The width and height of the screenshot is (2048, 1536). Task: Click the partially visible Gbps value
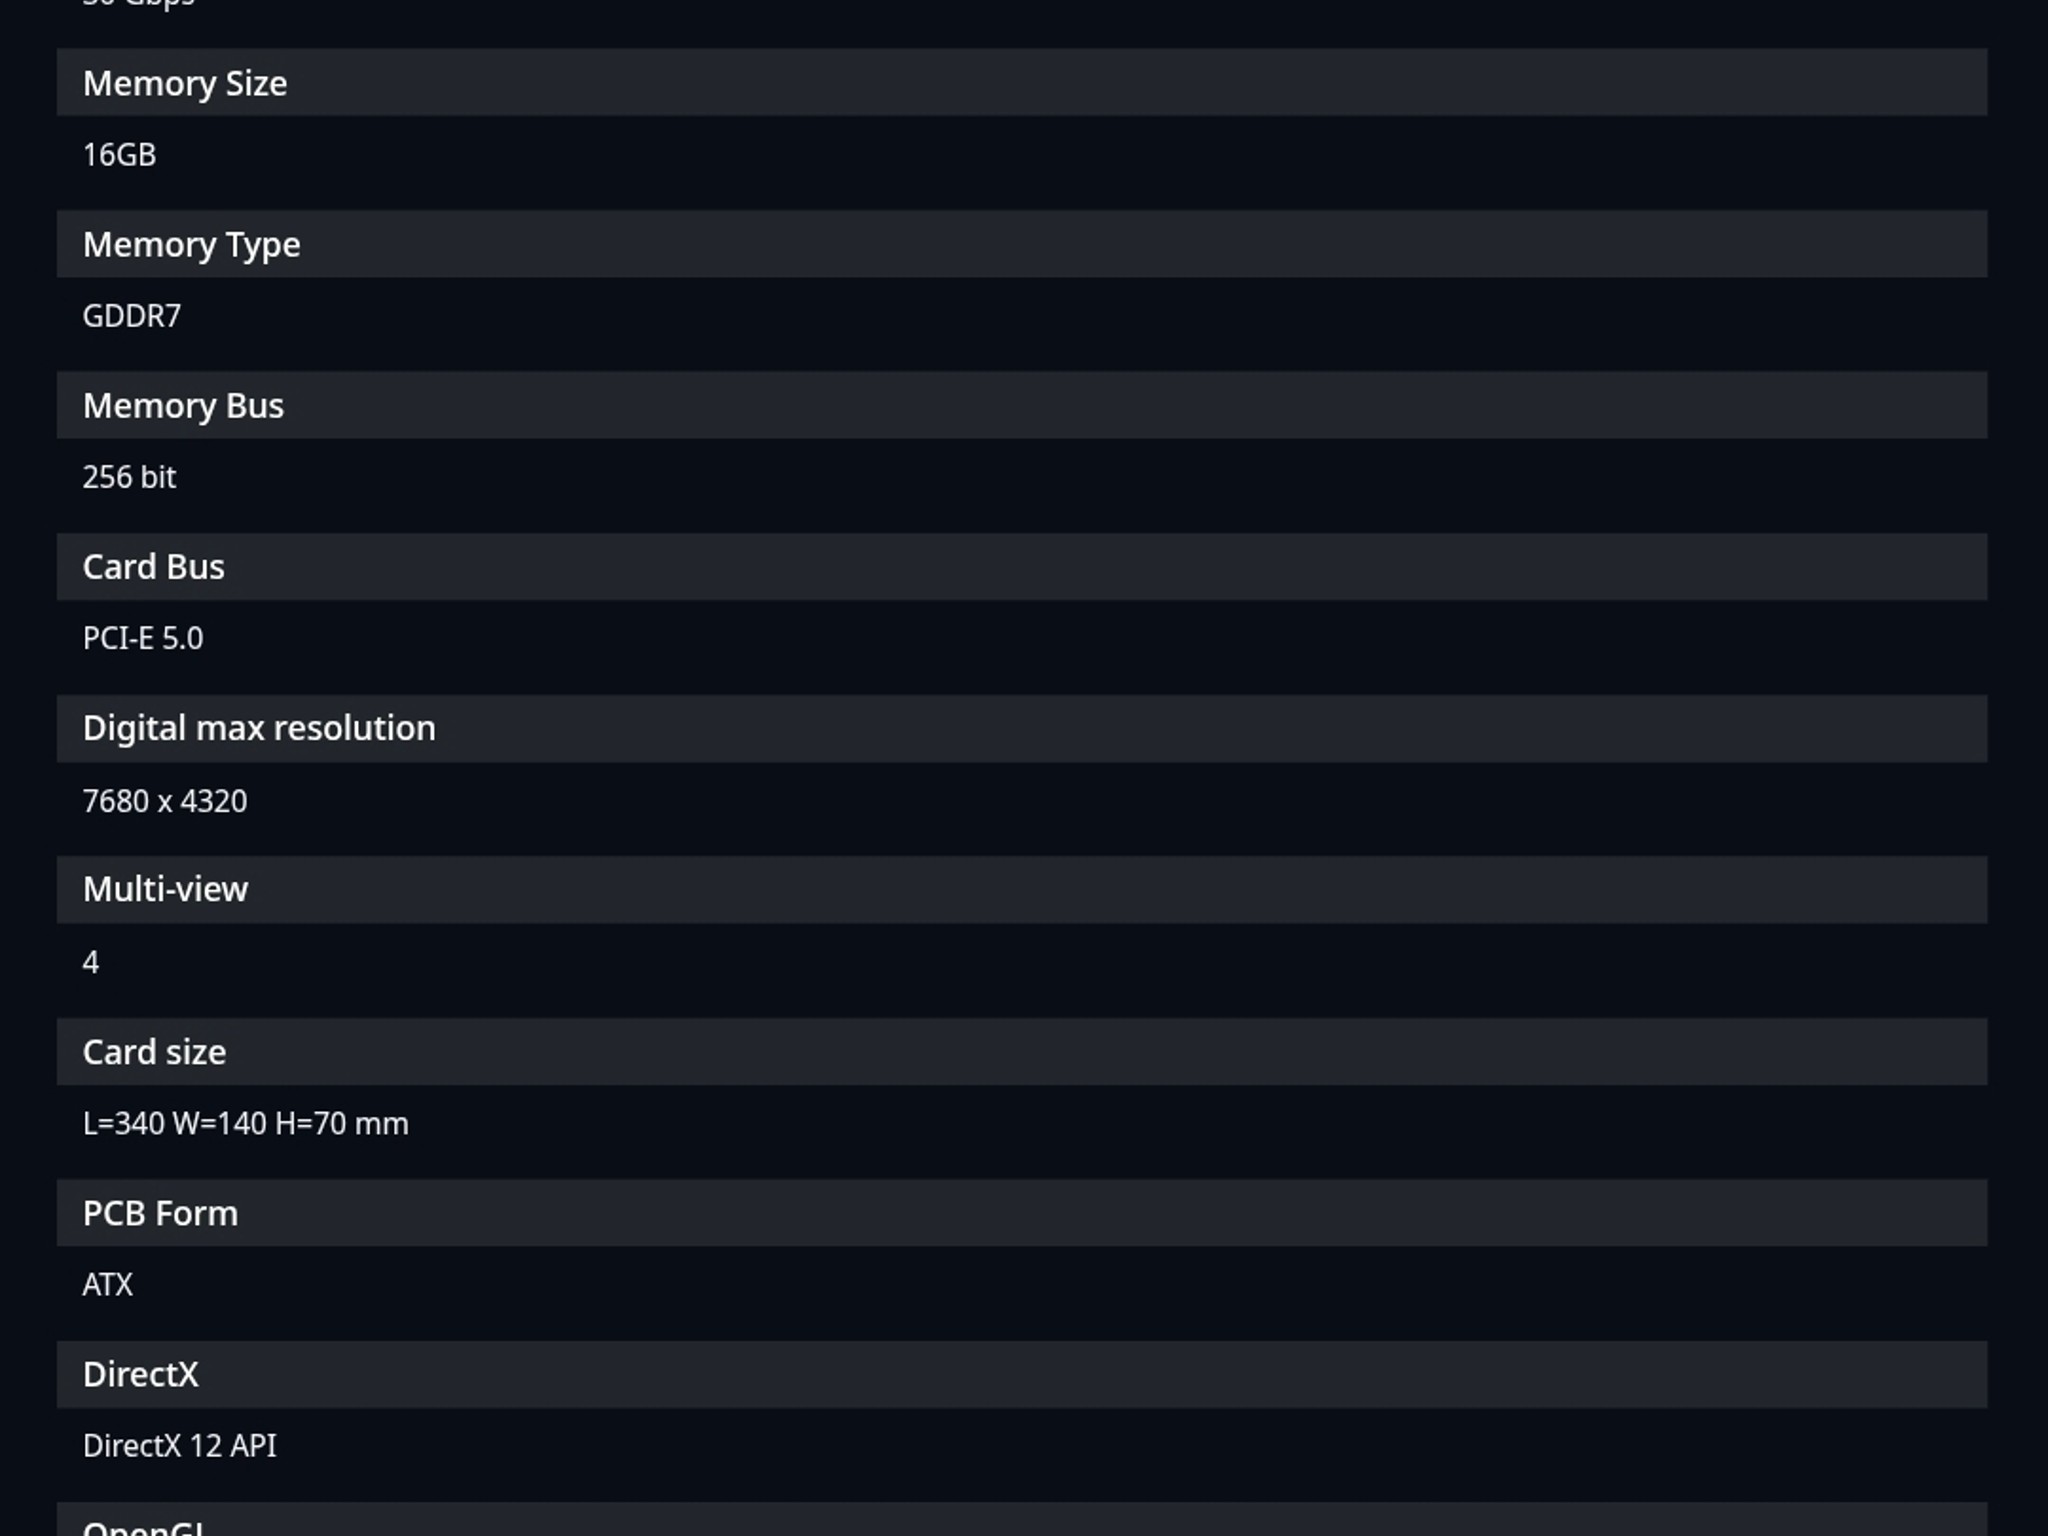pos(139,5)
